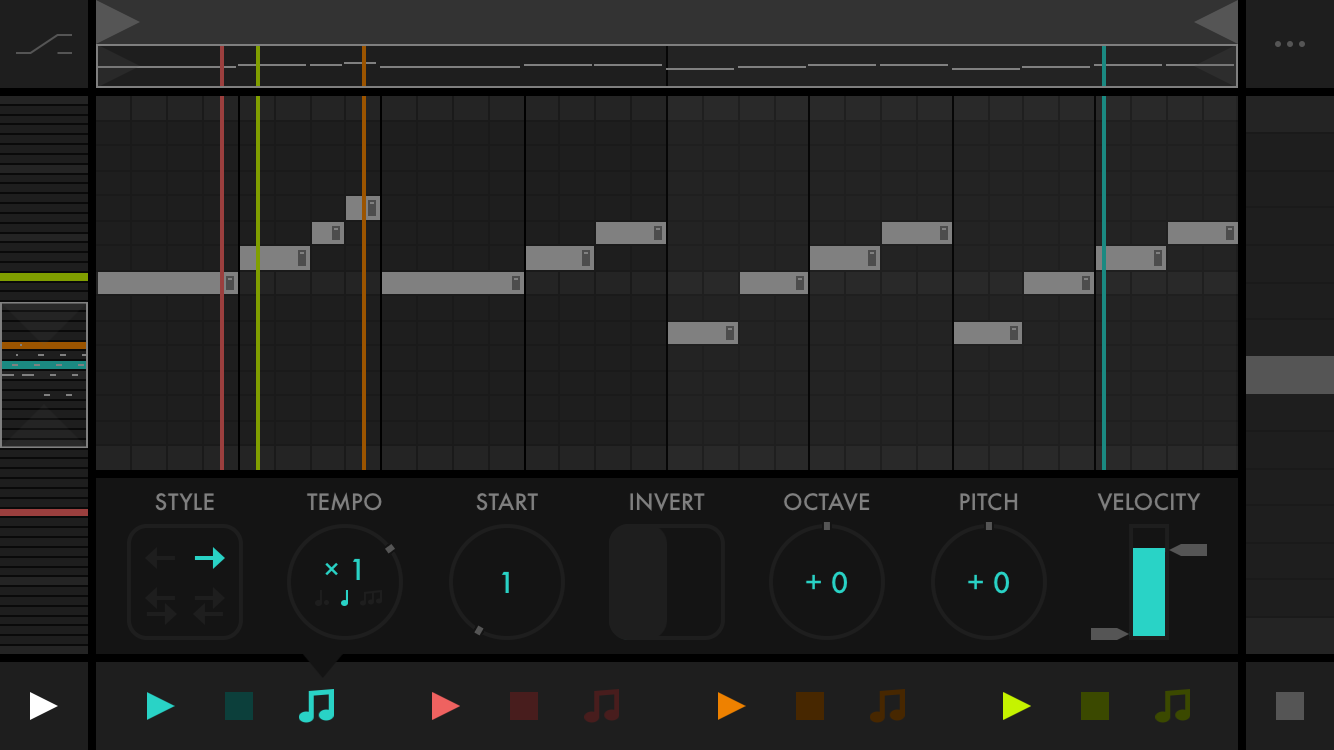
Task: Select the backward arrow in STYLE
Action: (x=160, y=558)
